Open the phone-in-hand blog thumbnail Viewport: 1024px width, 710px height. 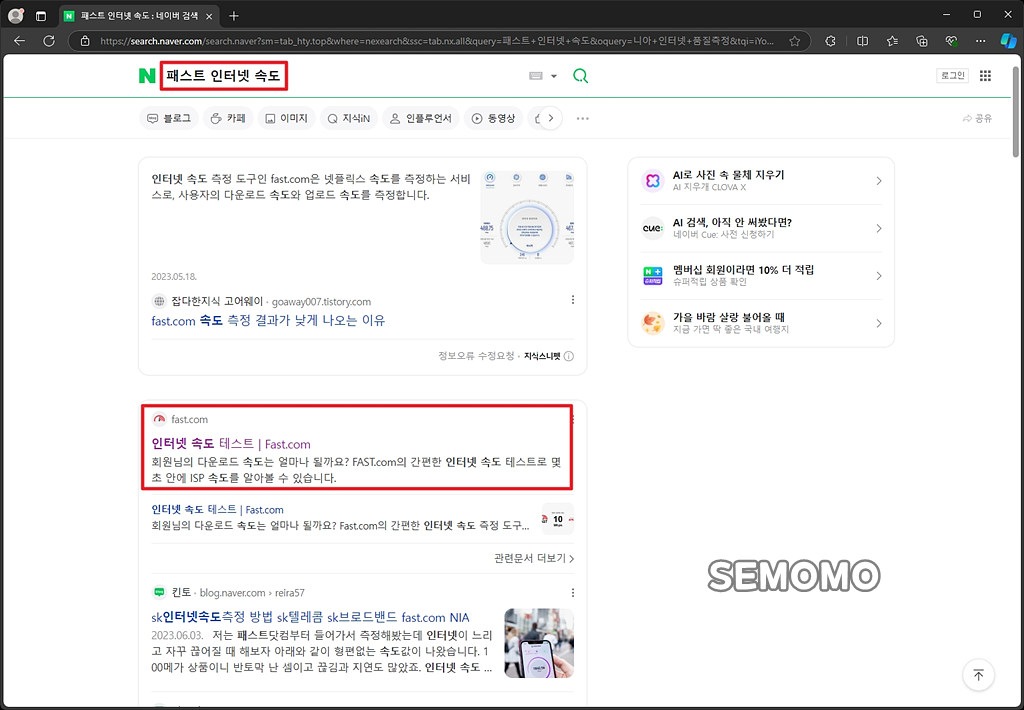click(x=539, y=643)
